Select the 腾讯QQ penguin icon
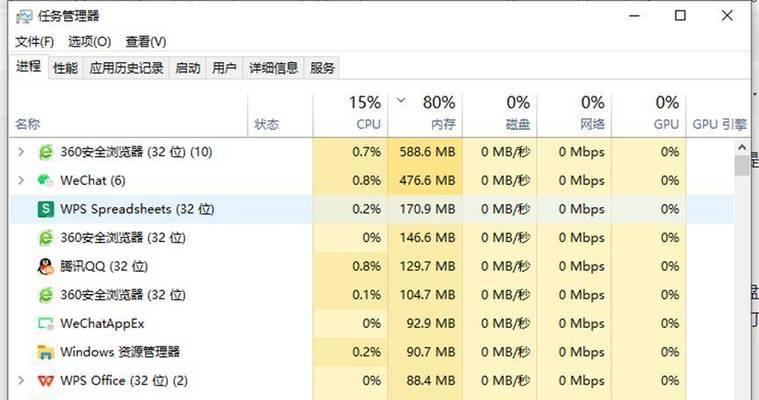 pos(46,266)
